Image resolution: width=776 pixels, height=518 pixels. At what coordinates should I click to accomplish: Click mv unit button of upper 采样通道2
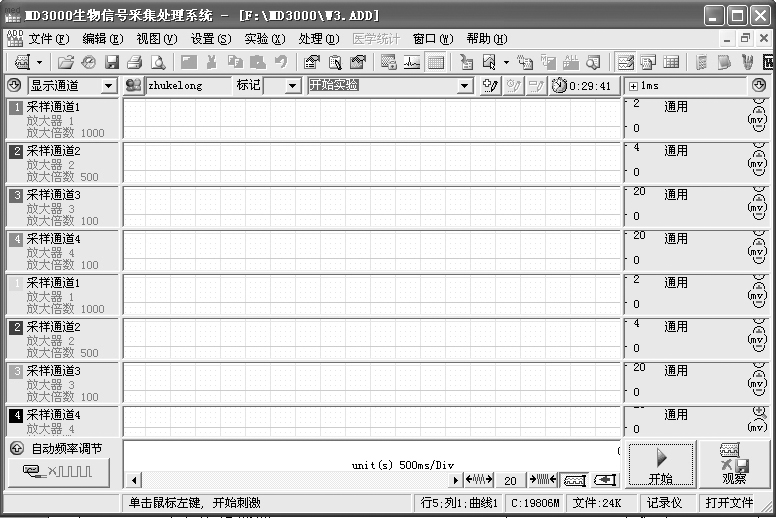[x=757, y=164]
